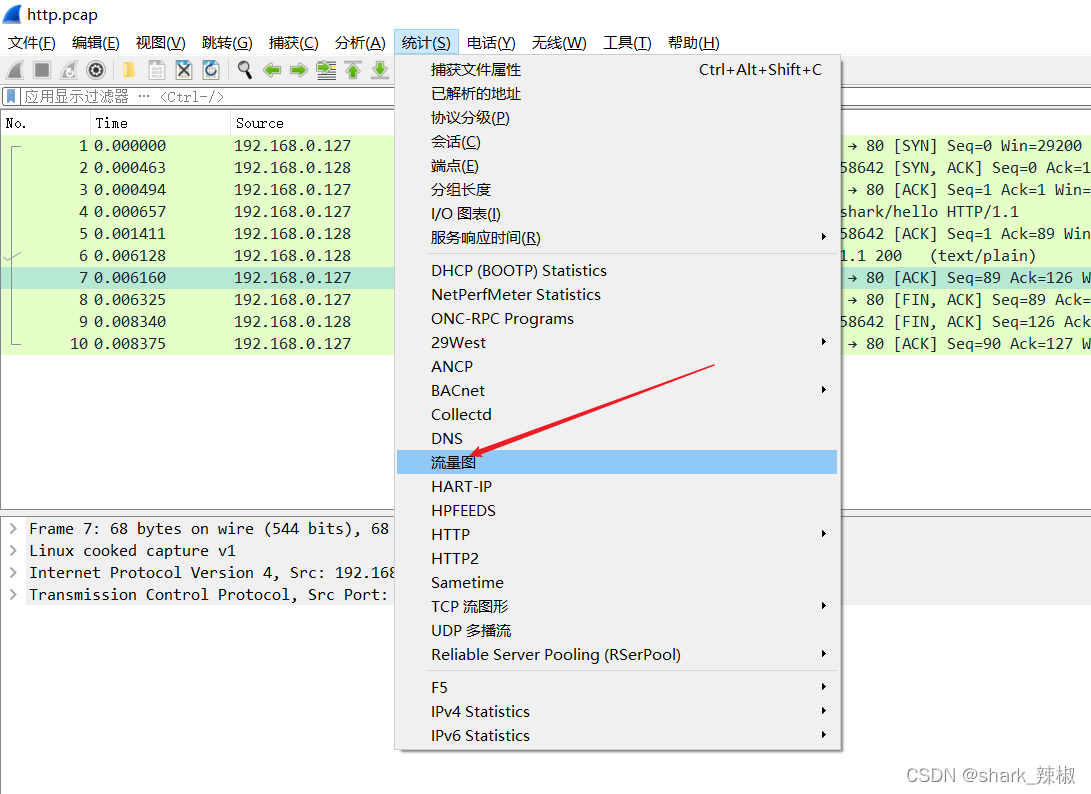Close the capture file via toolbar icon
Screen dimensions: 1091x794
pyautogui.click(x=184, y=70)
